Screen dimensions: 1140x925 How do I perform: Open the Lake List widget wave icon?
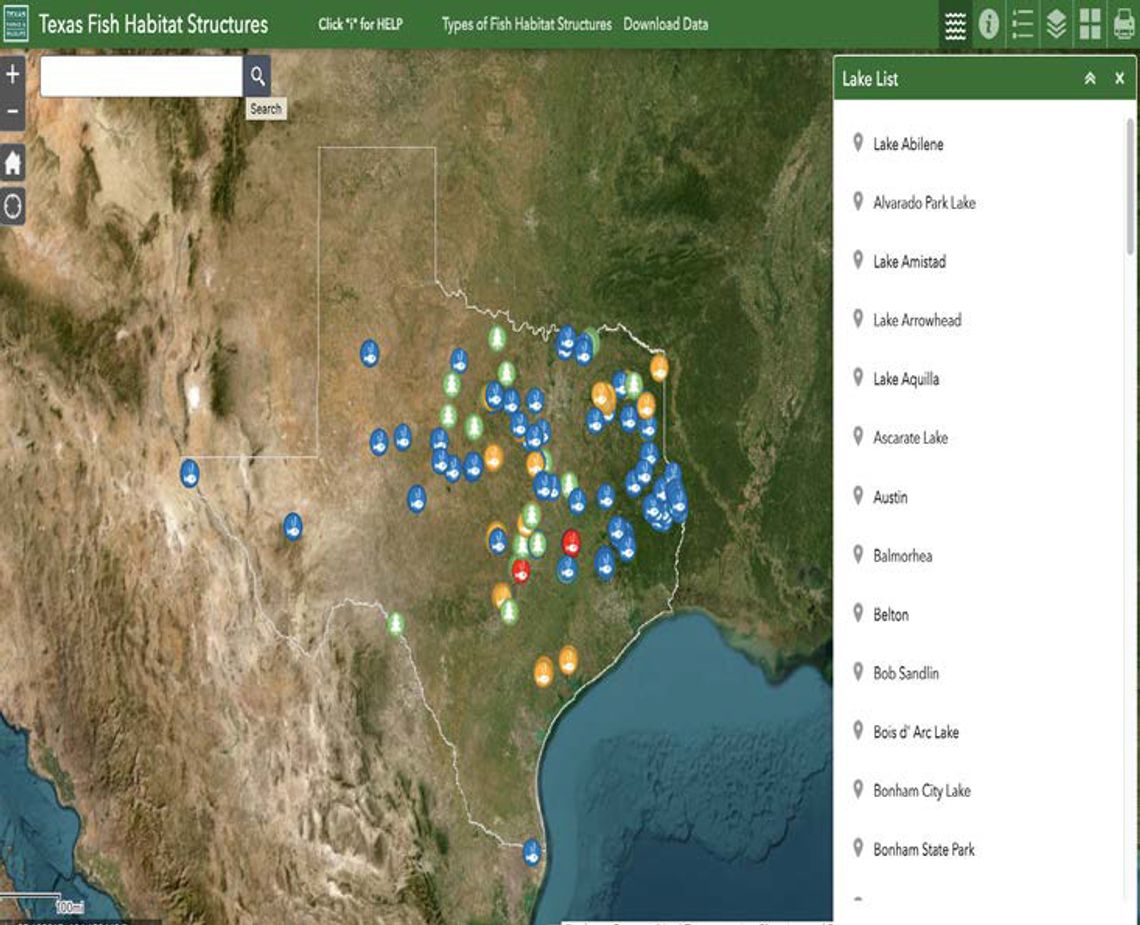tap(955, 25)
